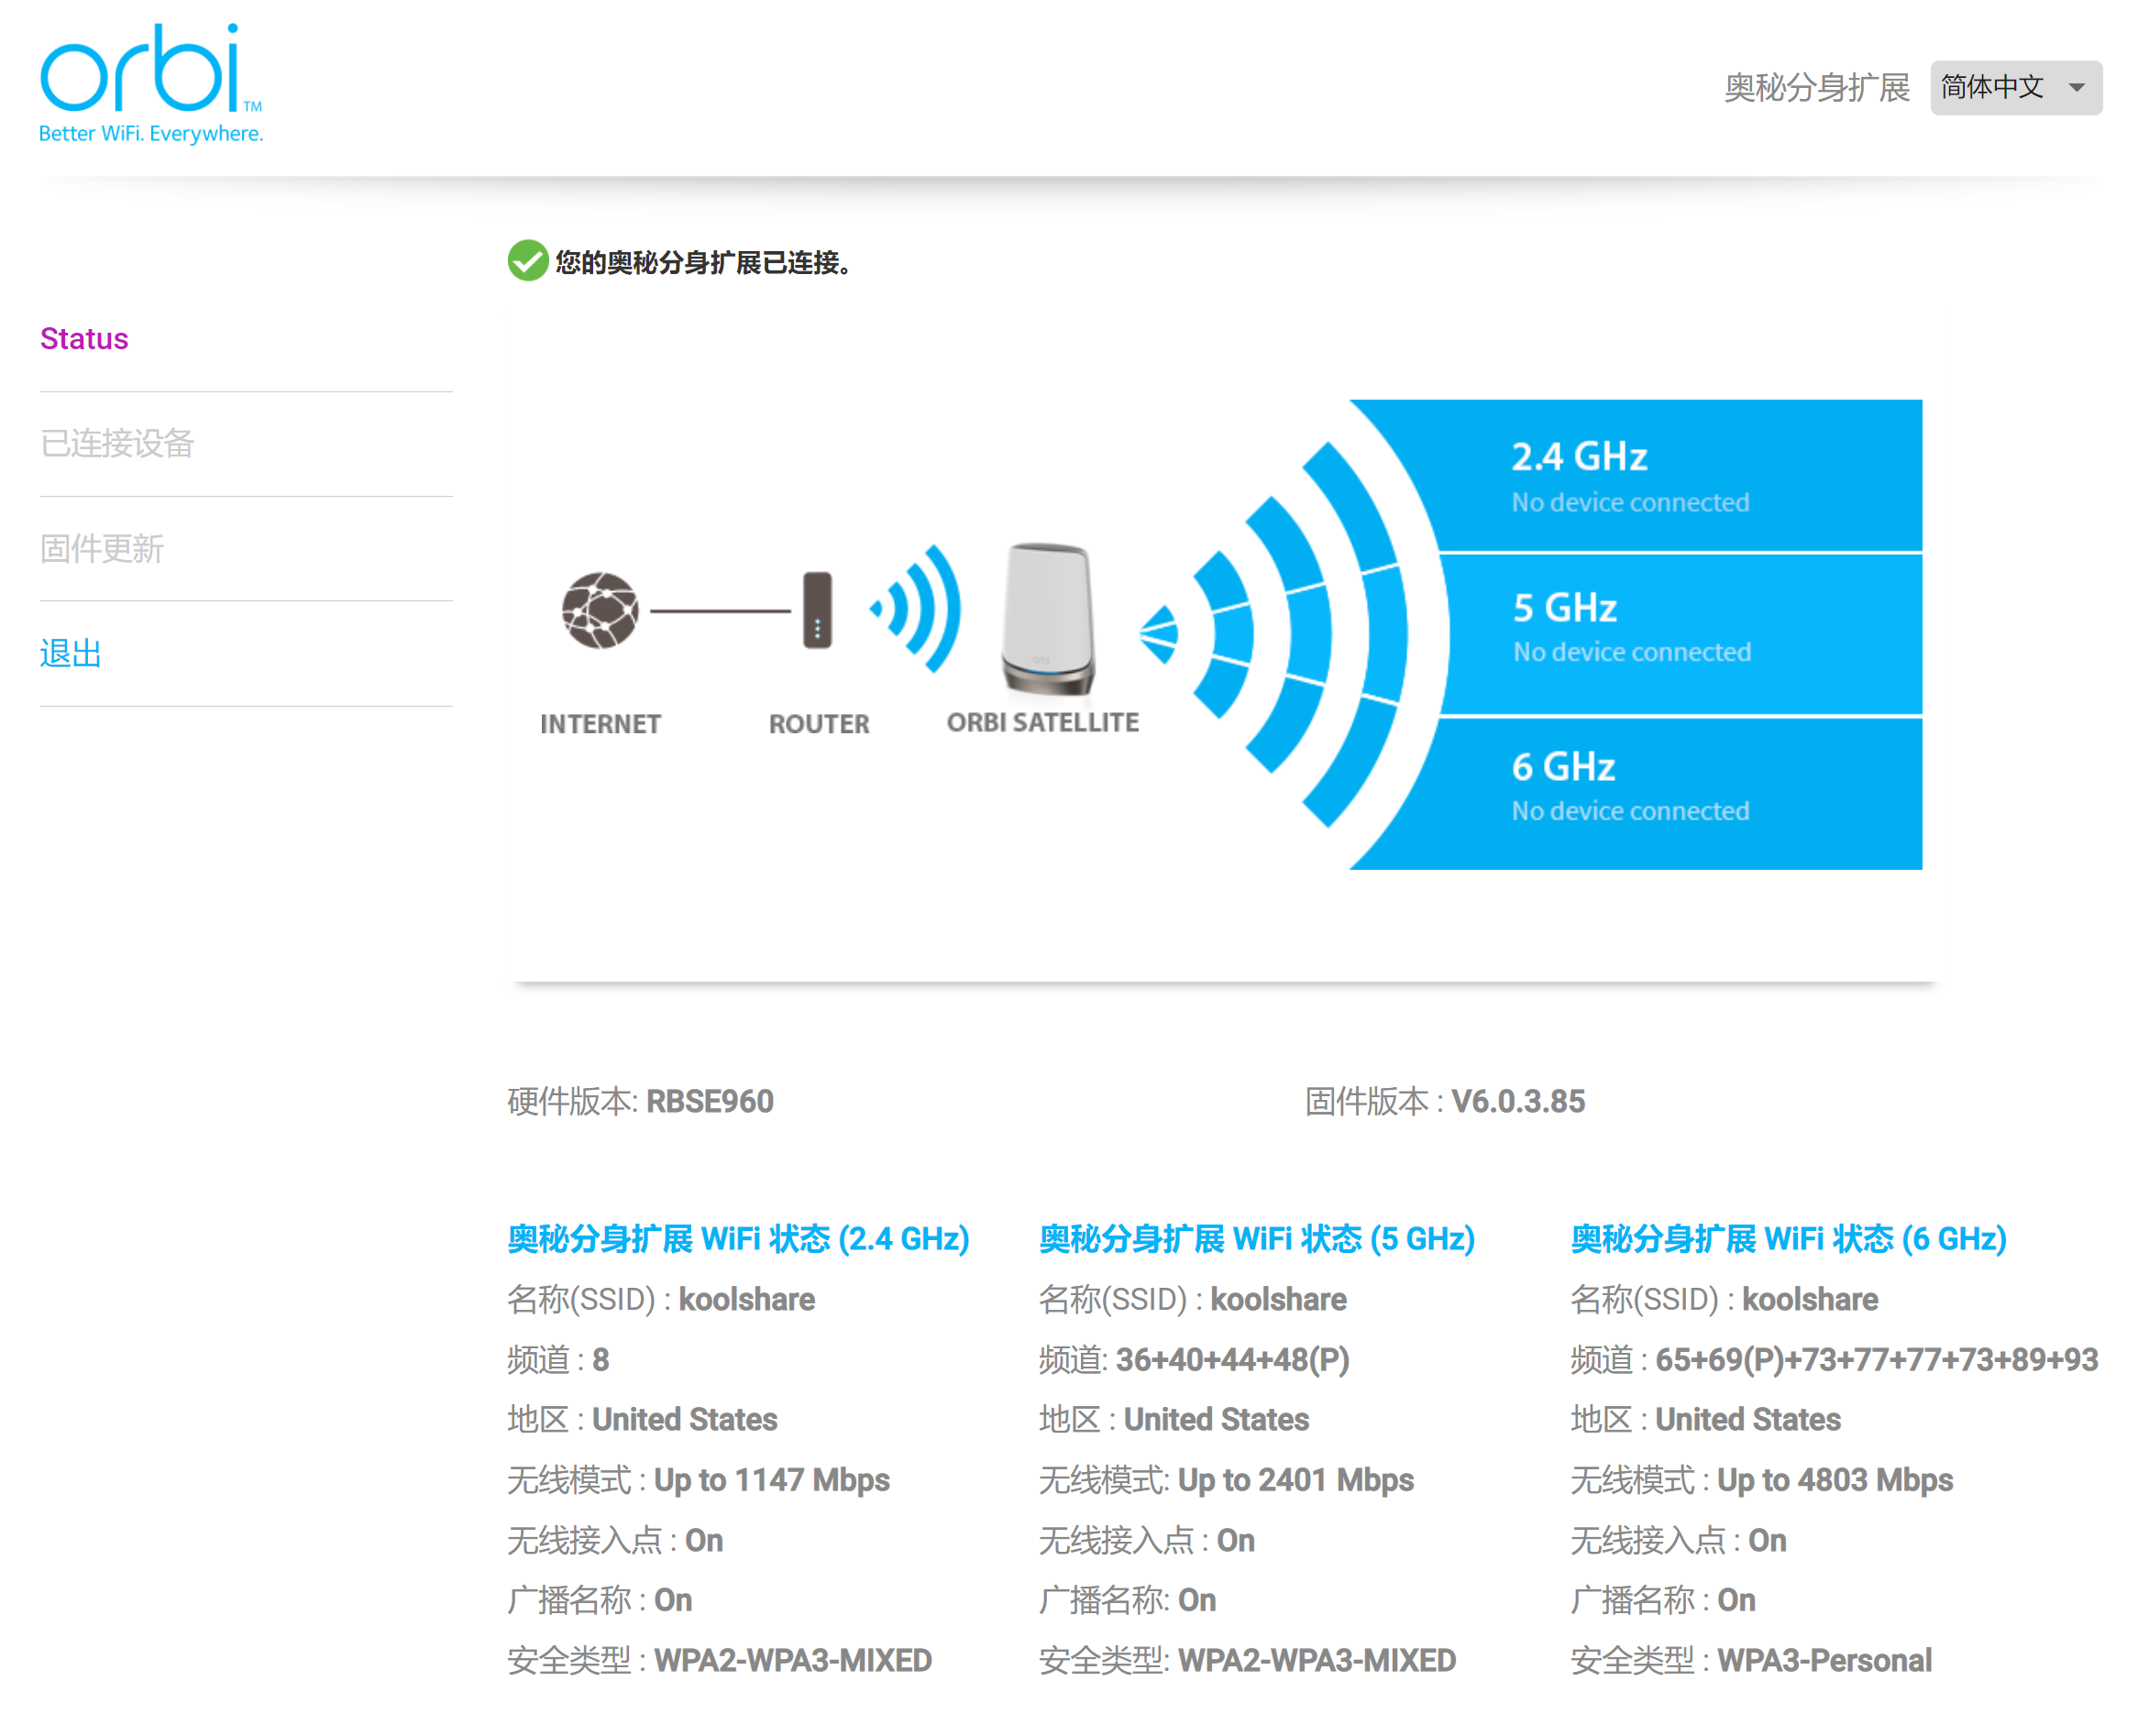Click the green connected checkmark icon

(527, 261)
